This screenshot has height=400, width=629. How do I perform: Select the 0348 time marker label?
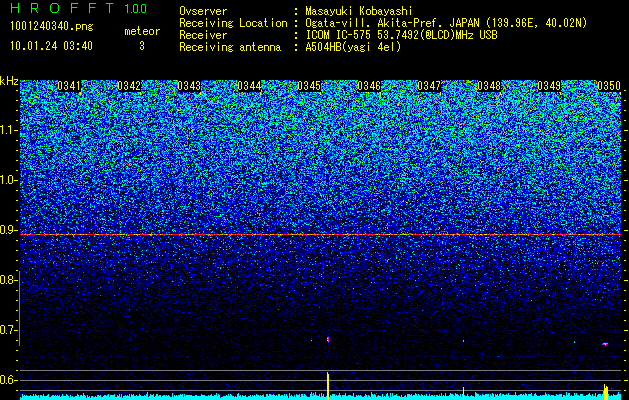tap(489, 86)
